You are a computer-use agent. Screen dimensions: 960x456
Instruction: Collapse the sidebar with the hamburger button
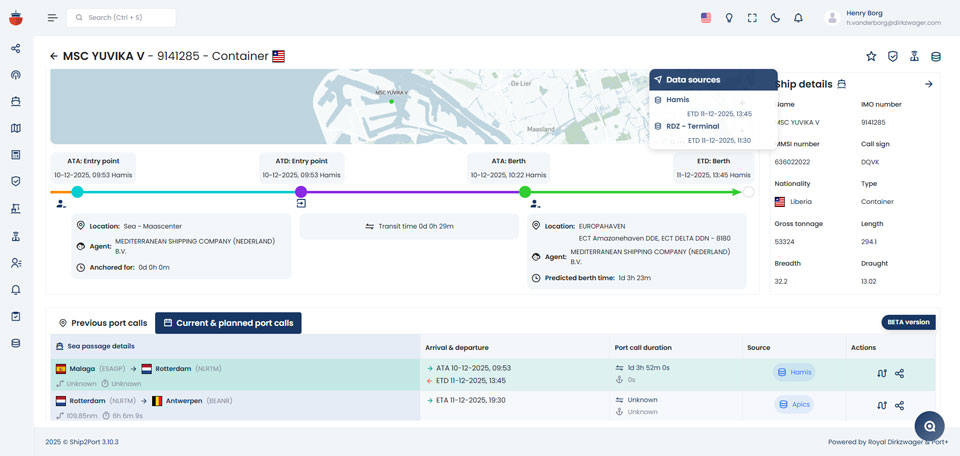click(x=52, y=18)
